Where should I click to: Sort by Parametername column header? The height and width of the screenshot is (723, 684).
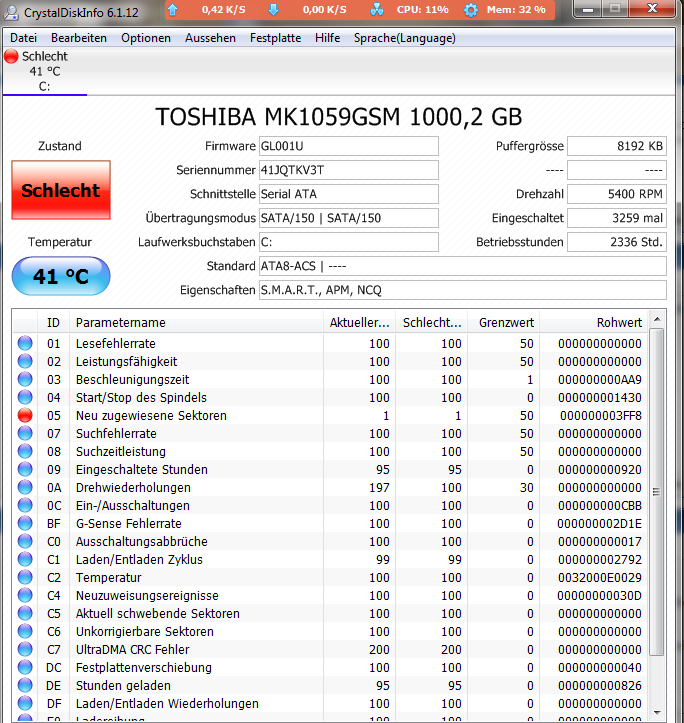coord(196,322)
